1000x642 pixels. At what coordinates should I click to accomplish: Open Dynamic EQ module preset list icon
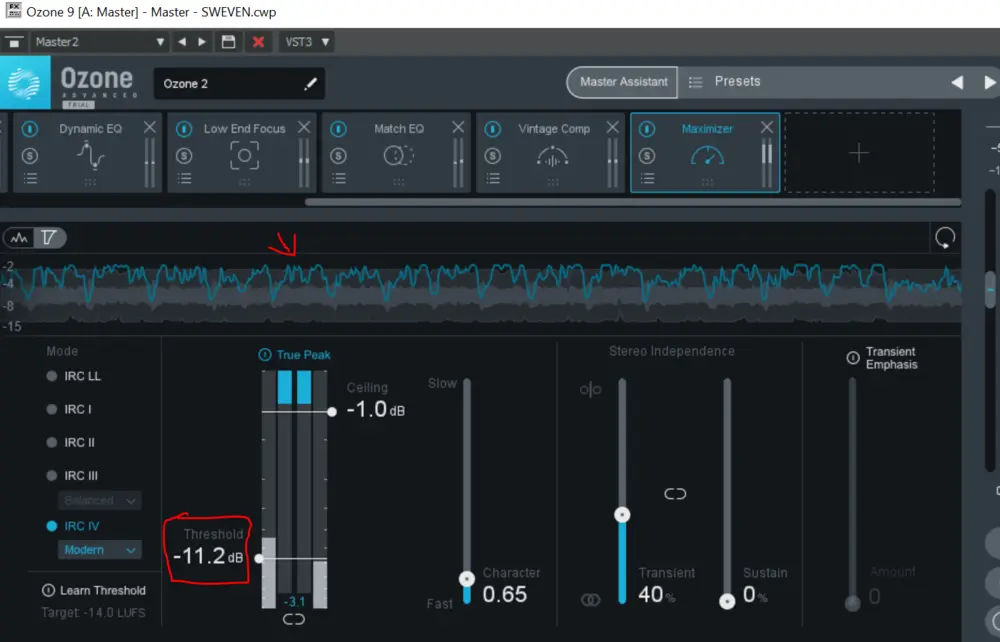point(30,179)
